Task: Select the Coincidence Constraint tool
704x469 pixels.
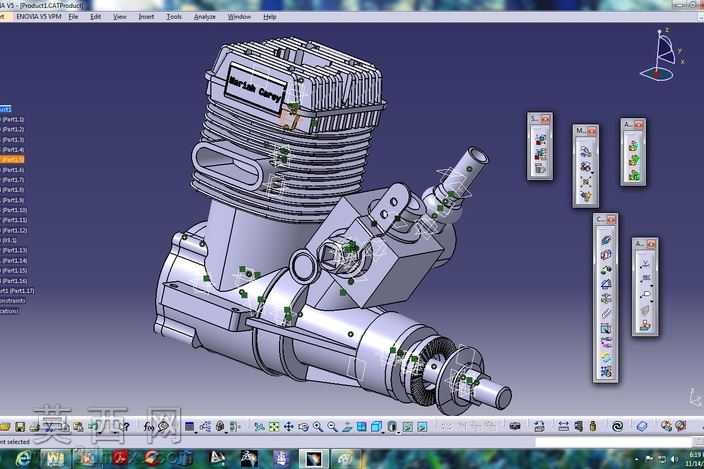Action: pos(606,240)
